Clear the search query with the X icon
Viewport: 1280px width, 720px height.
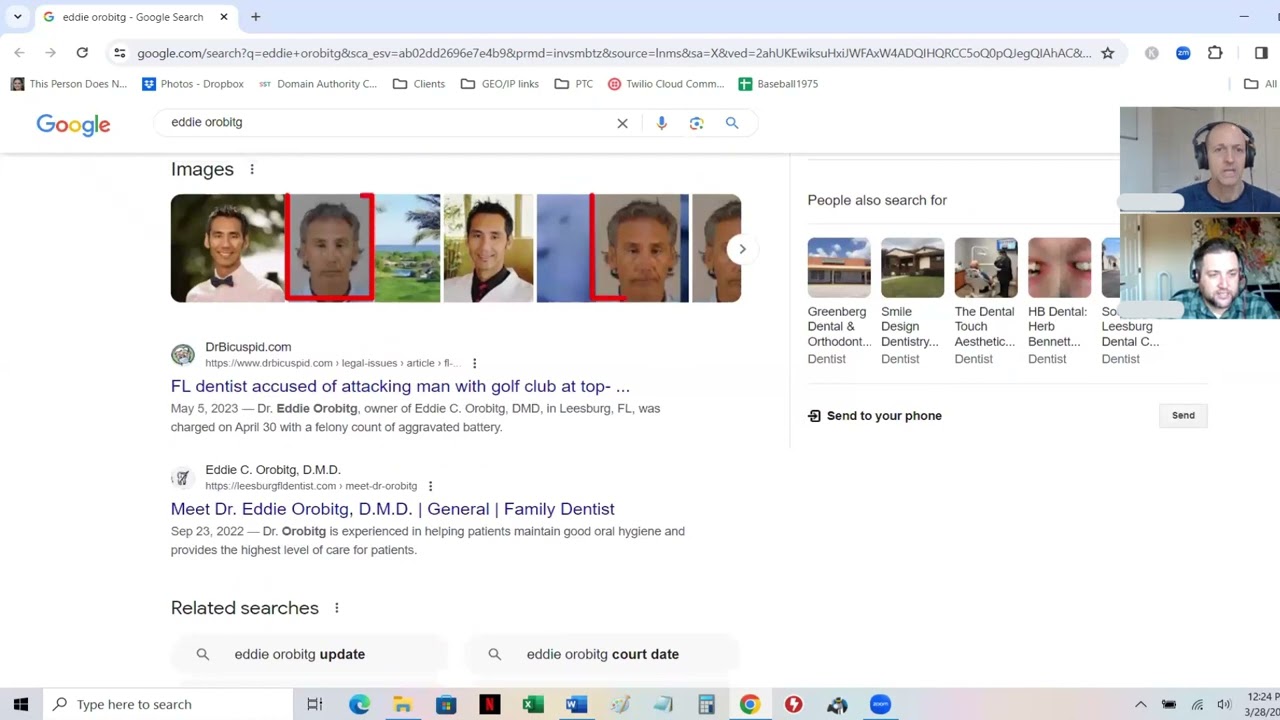click(622, 123)
